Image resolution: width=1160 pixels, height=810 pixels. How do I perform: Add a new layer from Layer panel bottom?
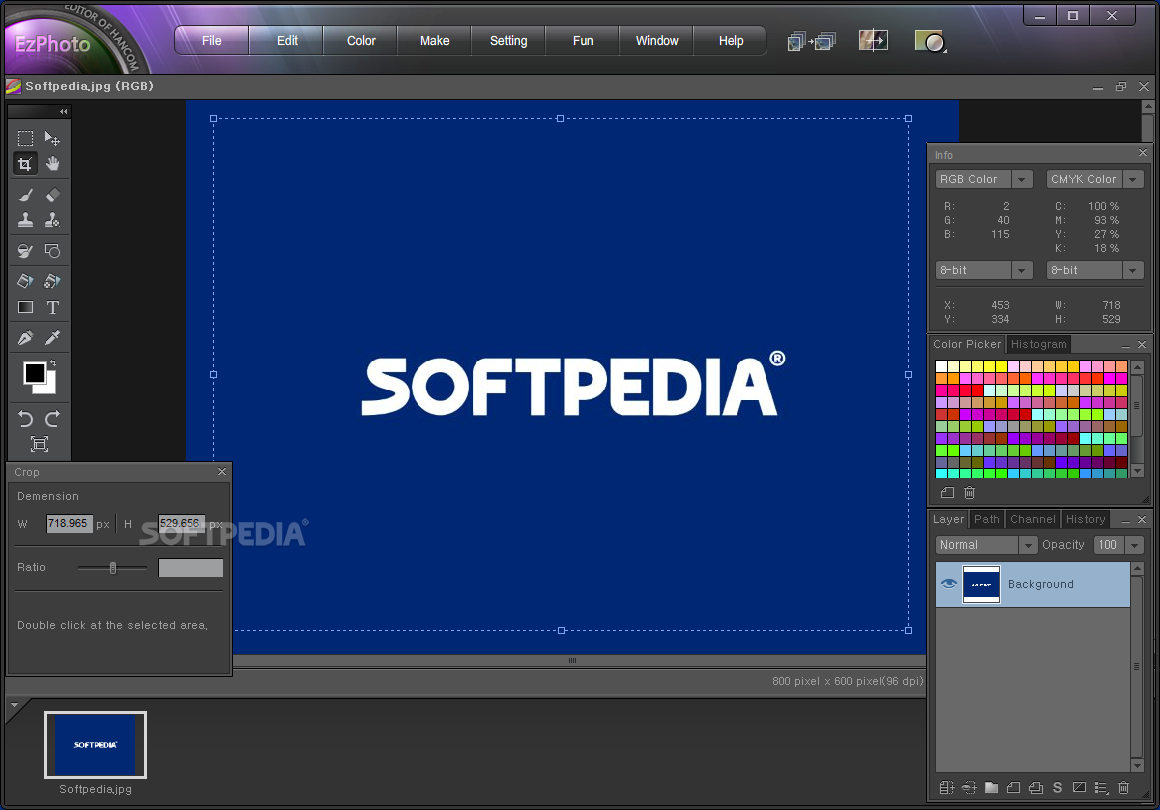[1014, 788]
